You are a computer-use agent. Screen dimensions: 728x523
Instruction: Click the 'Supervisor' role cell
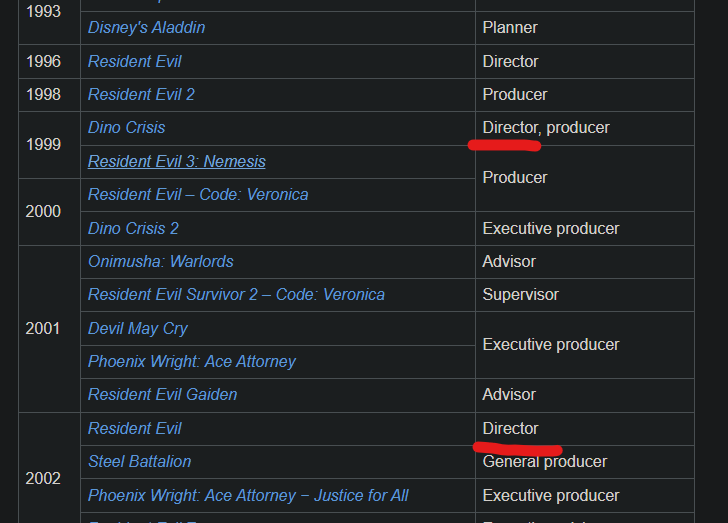521,294
